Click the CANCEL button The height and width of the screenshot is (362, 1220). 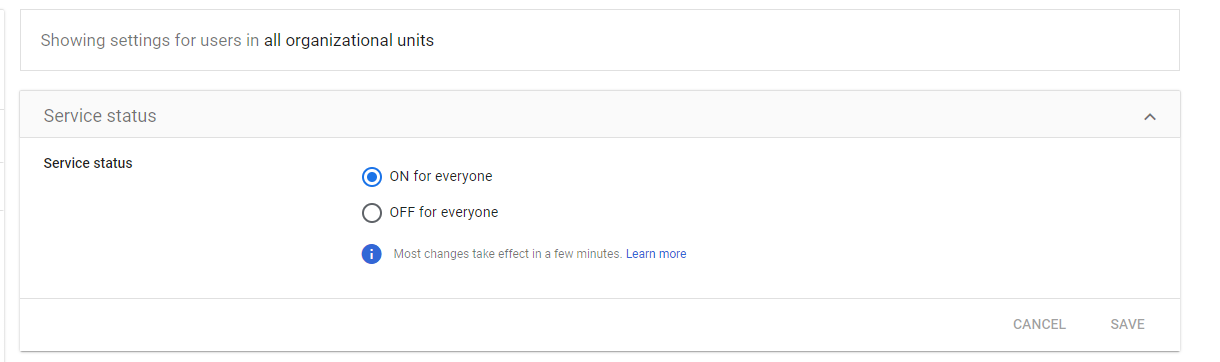(1039, 324)
